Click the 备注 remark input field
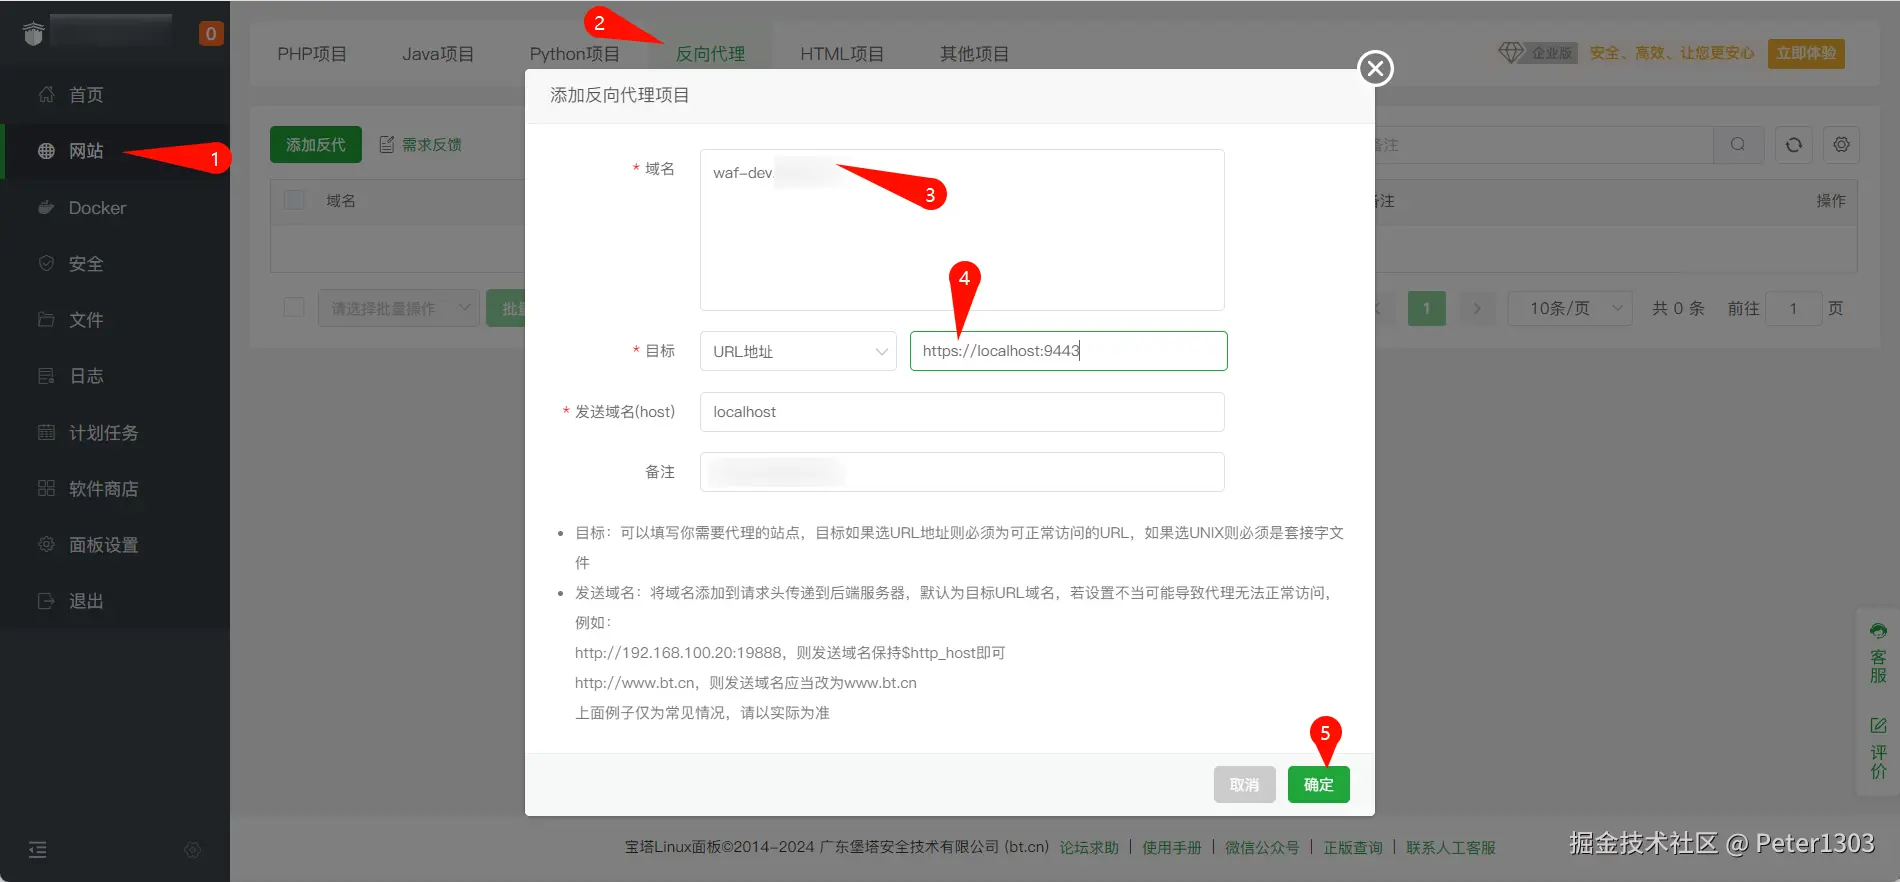The image size is (1900, 882). click(x=962, y=472)
